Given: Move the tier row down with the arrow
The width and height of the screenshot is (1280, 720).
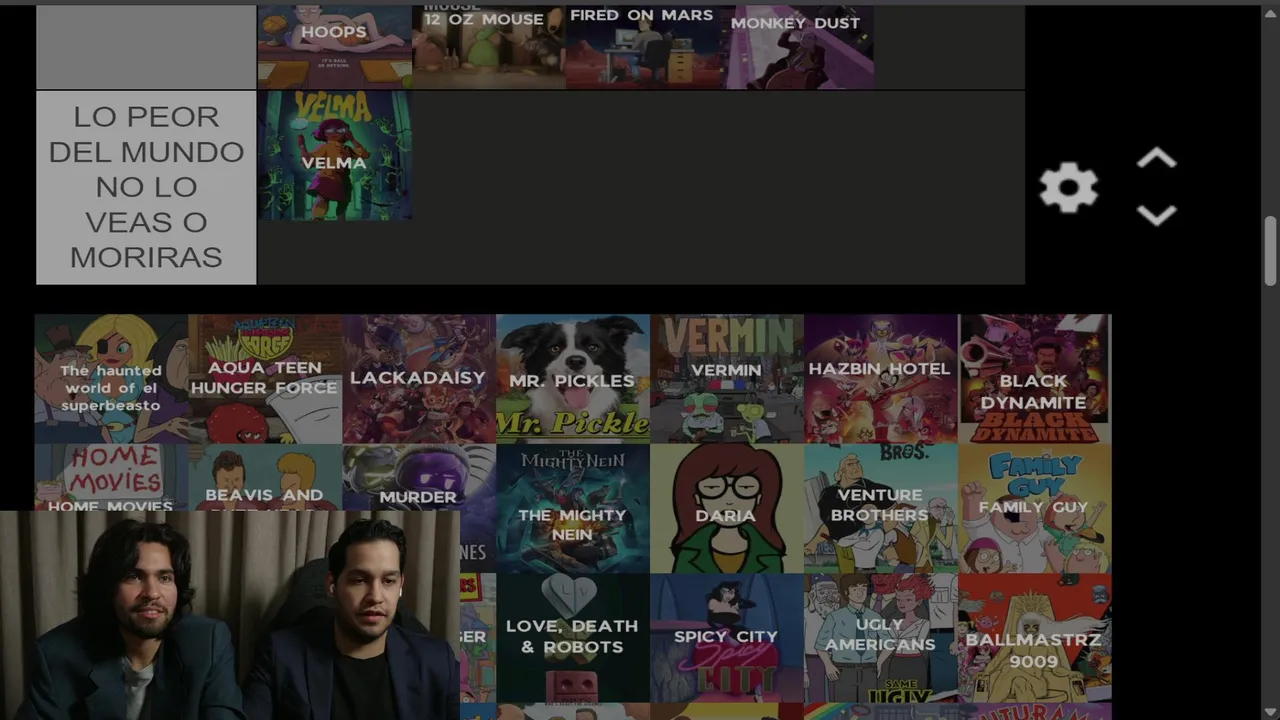Looking at the screenshot, I should coord(1156,215).
